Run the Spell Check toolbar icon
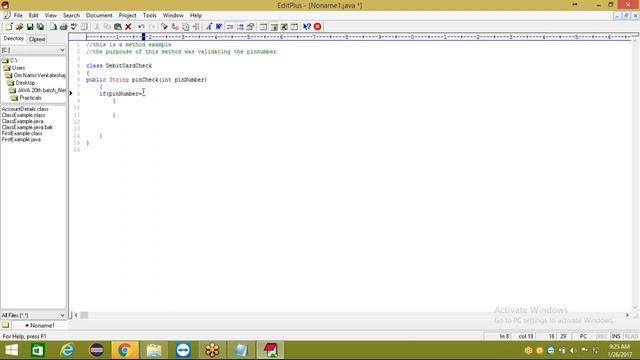 74,27
